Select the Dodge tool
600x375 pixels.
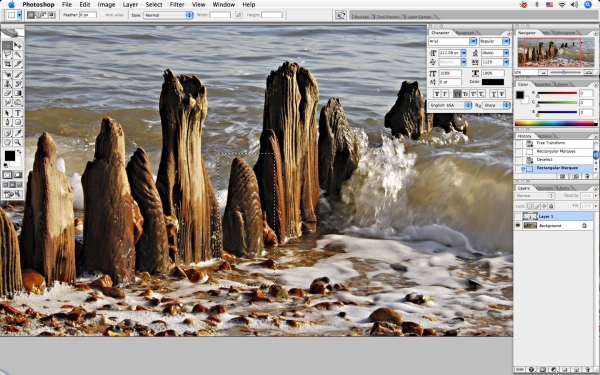tap(18, 103)
